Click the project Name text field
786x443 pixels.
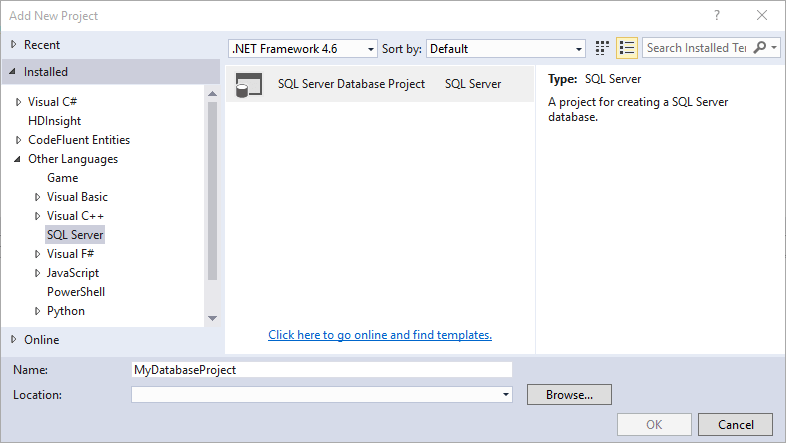point(321,369)
